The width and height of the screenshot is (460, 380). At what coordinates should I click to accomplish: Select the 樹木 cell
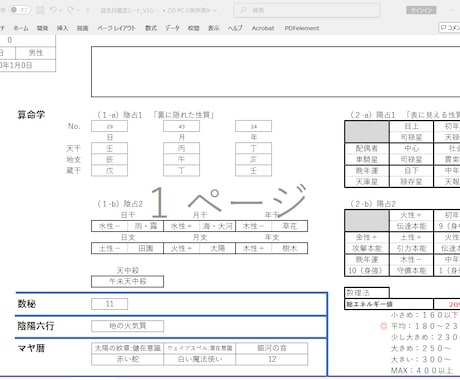tap(290, 248)
